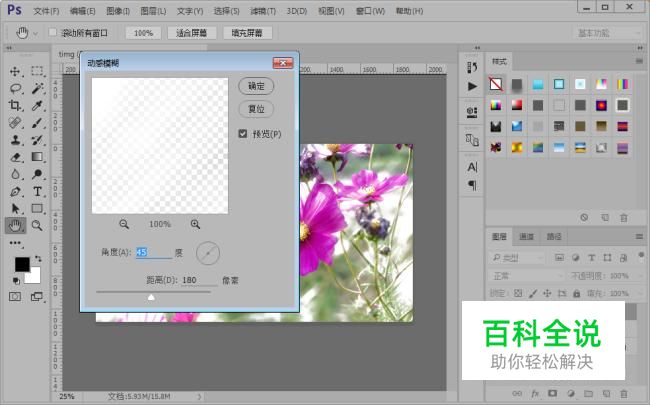The height and width of the screenshot is (405, 650).
Task: Select the Pen tool
Action: coord(15,192)
